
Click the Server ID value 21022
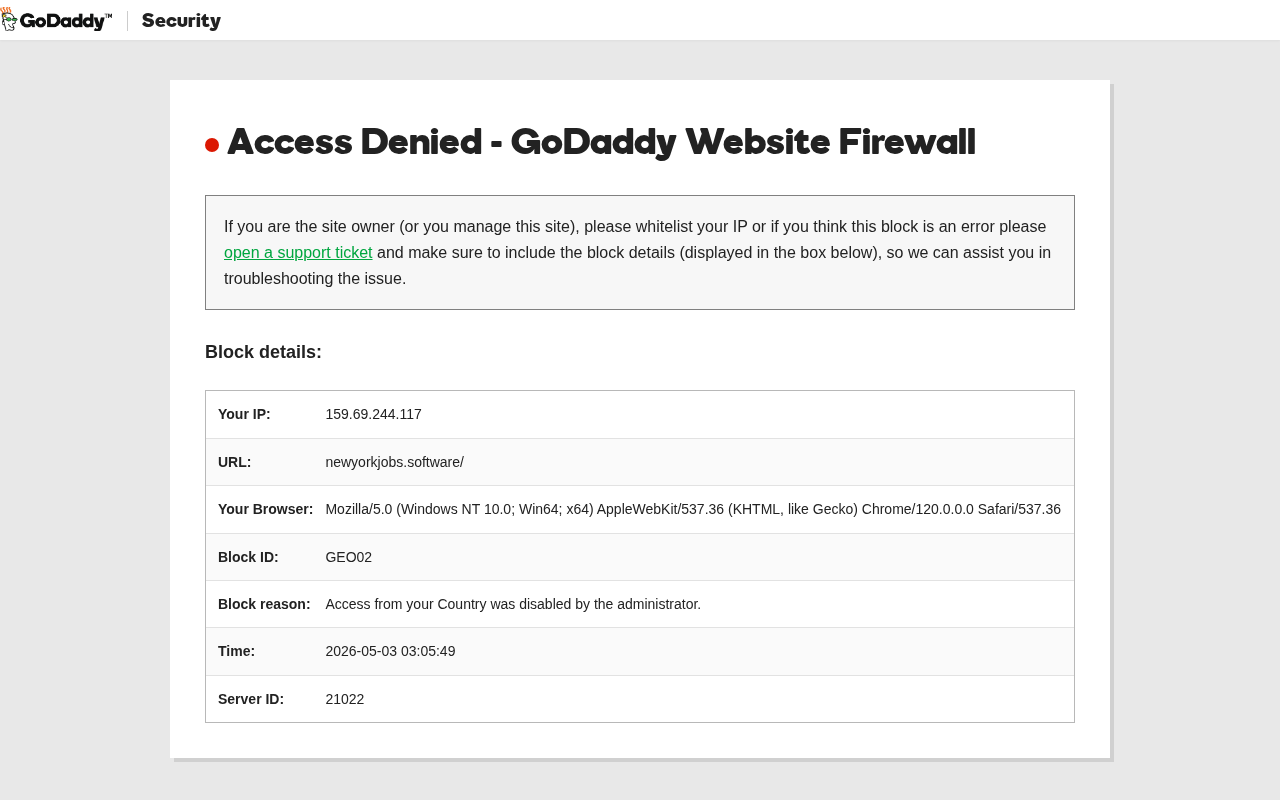click(344, 699)
